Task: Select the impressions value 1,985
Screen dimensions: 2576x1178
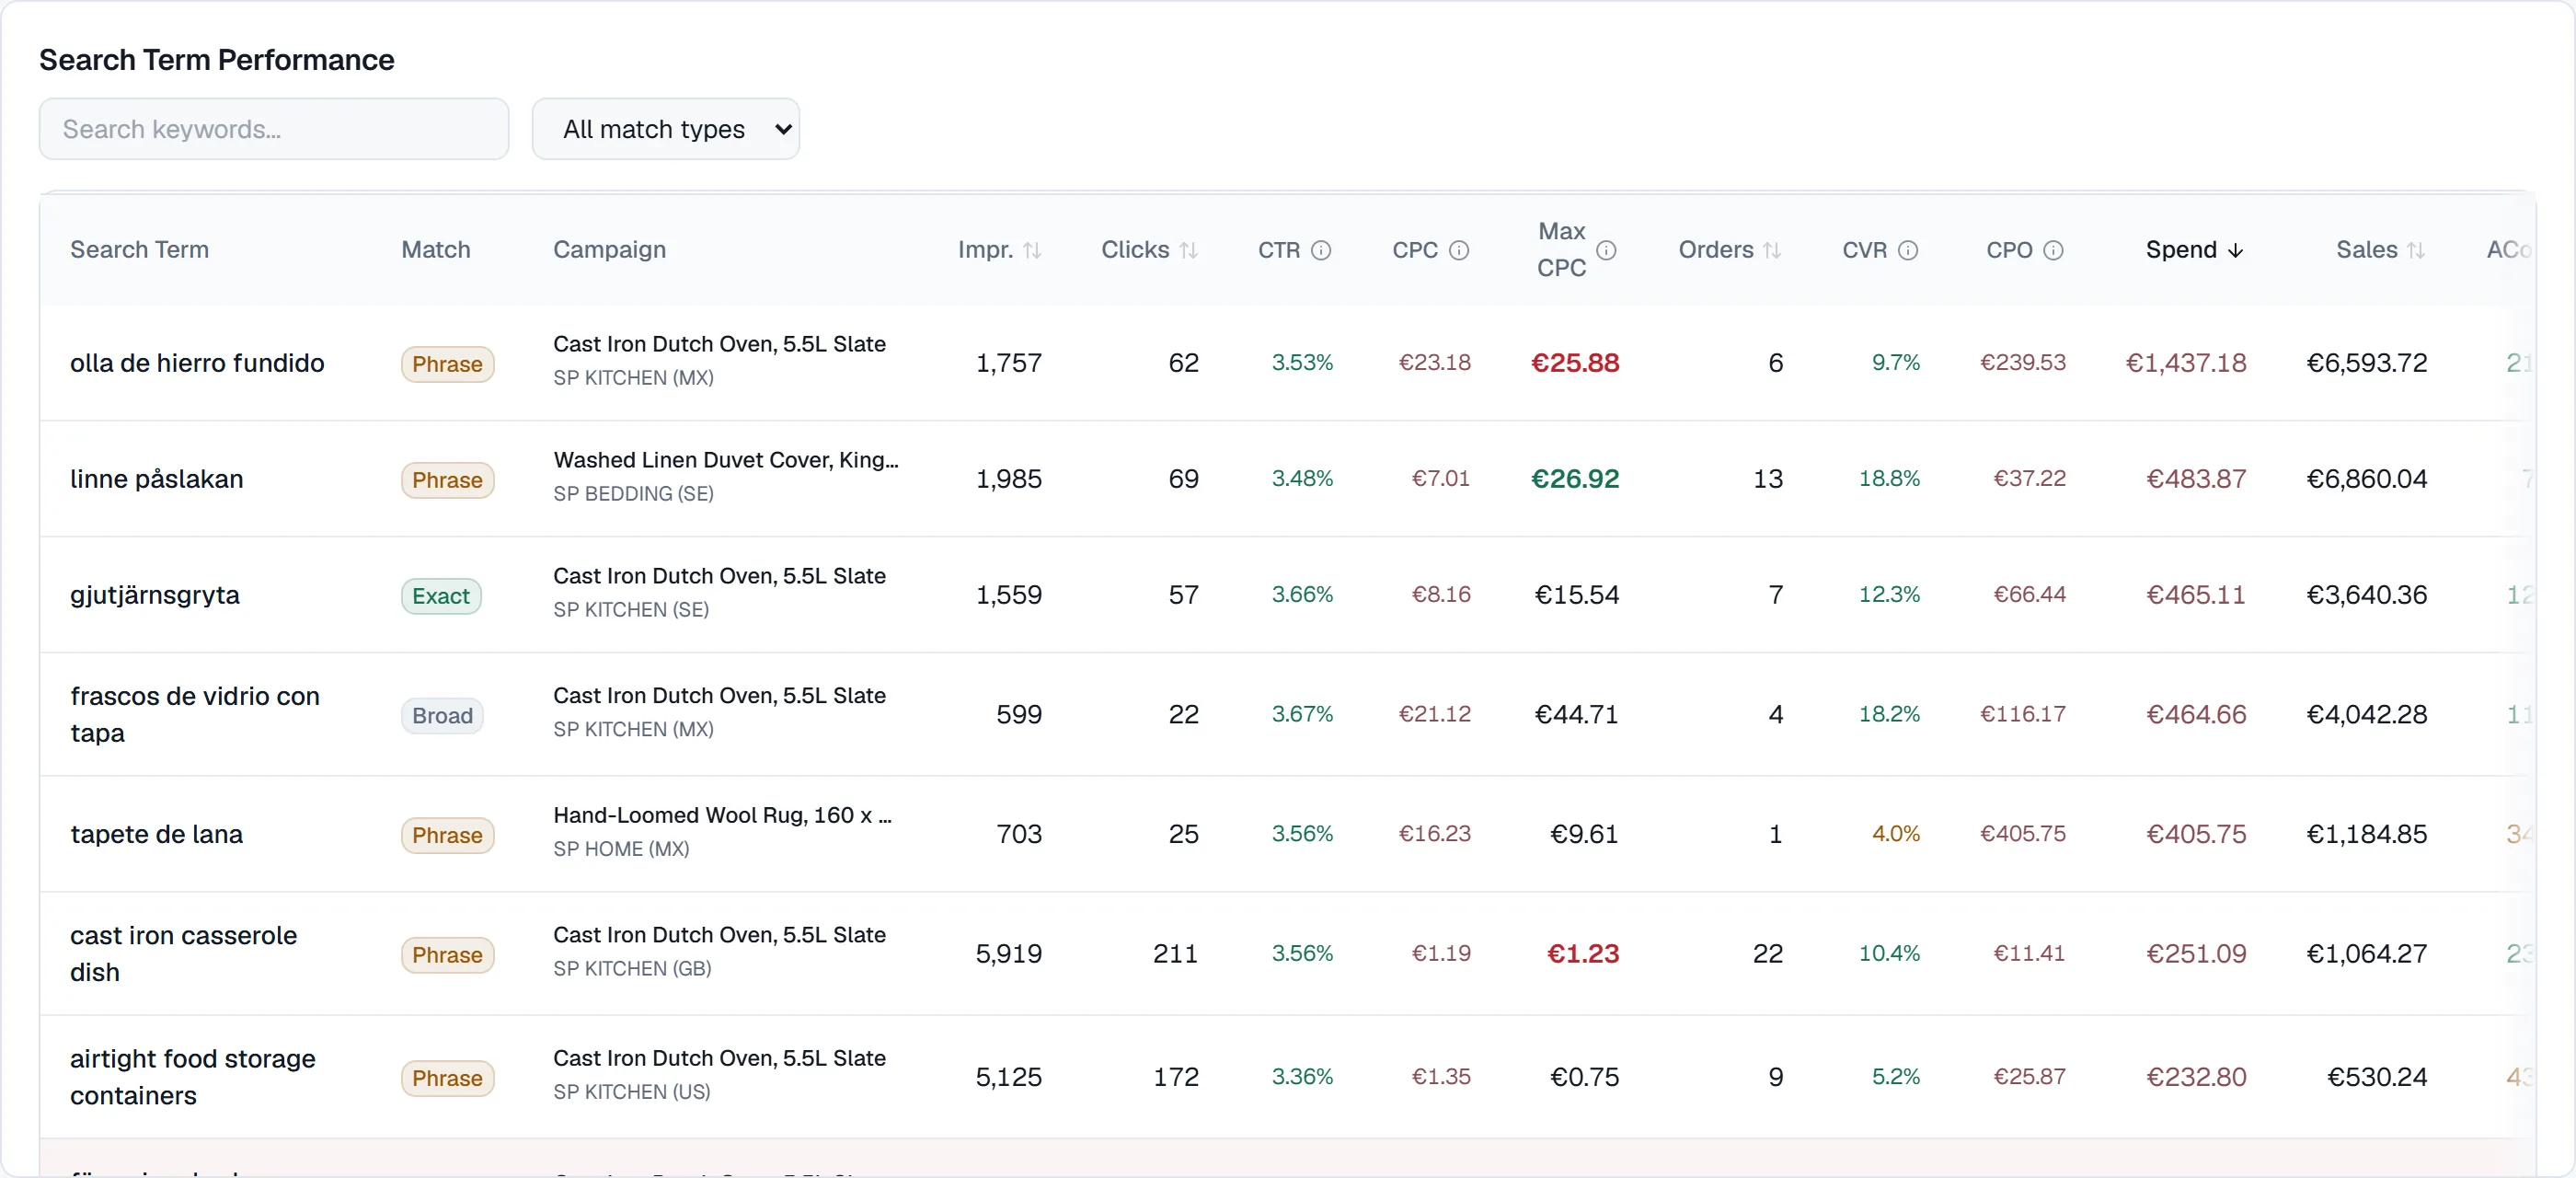Action: pos(1008,479)
